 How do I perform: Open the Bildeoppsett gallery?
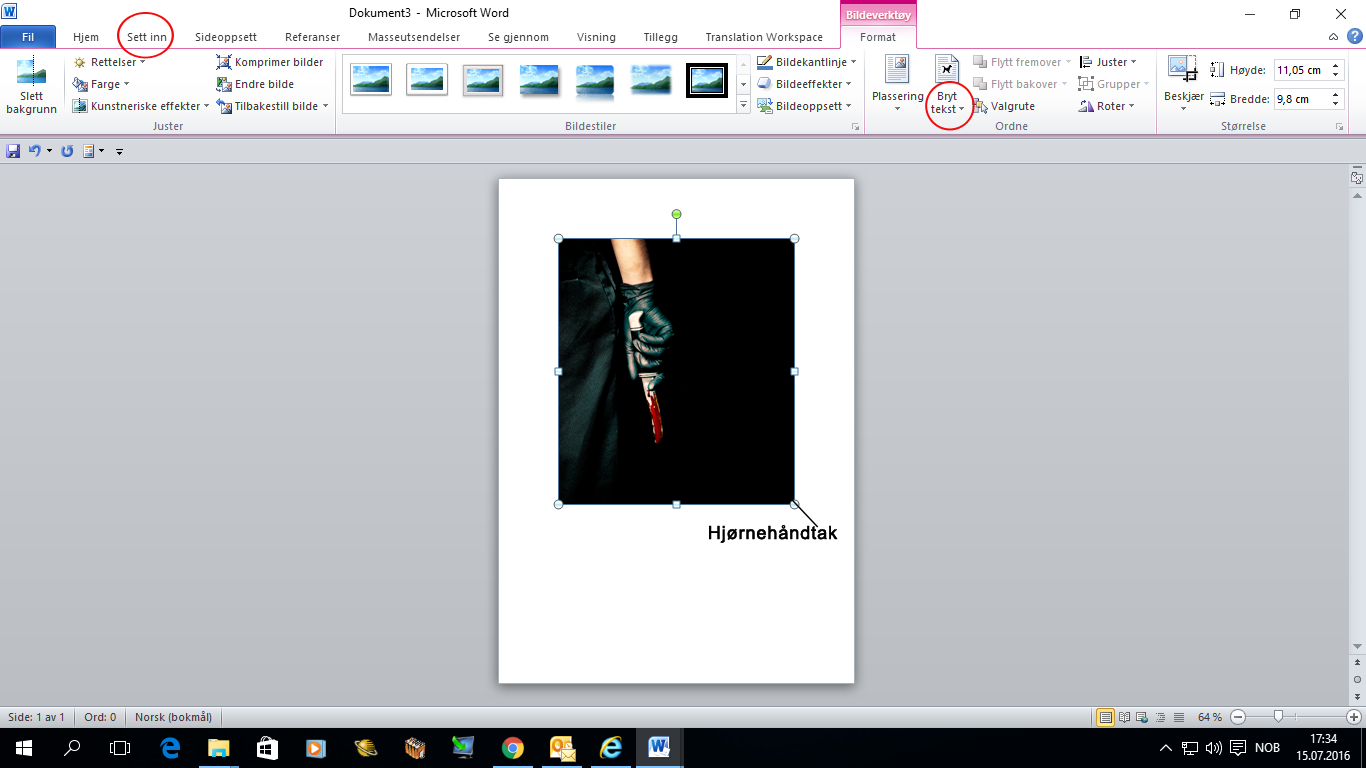(806, 106)
